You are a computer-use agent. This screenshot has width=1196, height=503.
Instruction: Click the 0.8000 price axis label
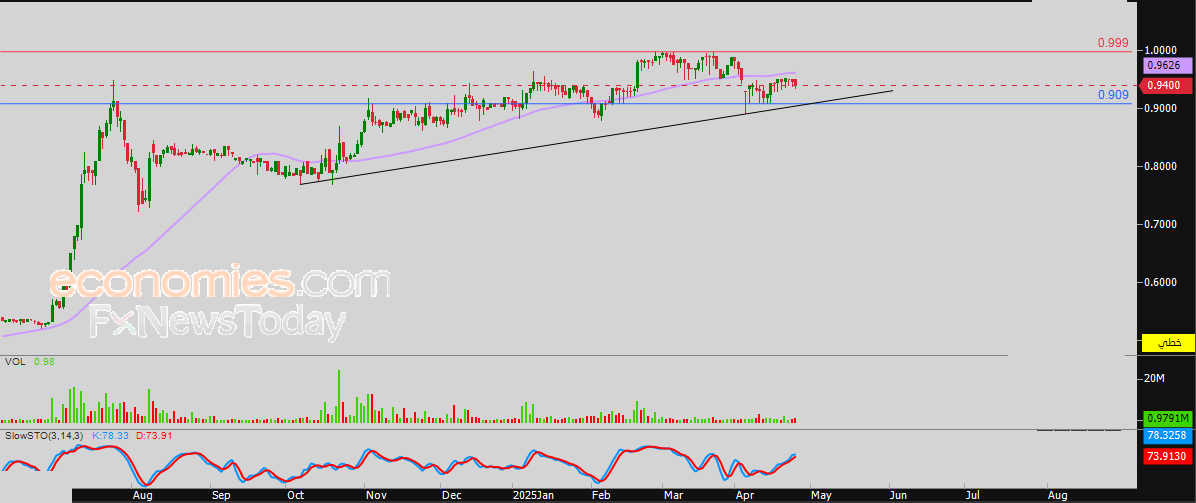pos(1162,166)
